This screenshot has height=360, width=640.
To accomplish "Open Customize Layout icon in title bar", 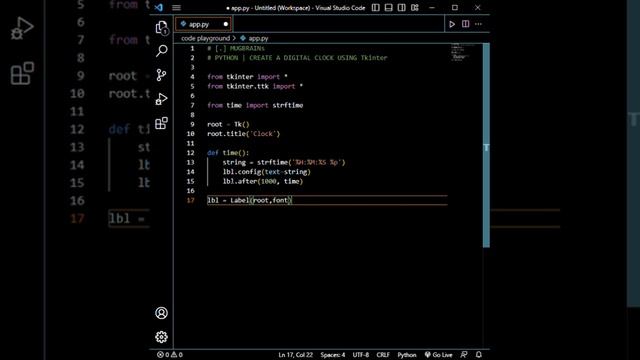I will 415,7.
